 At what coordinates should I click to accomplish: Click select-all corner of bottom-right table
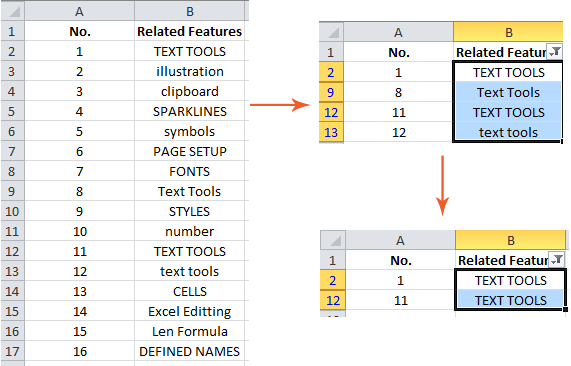[333, 240]
